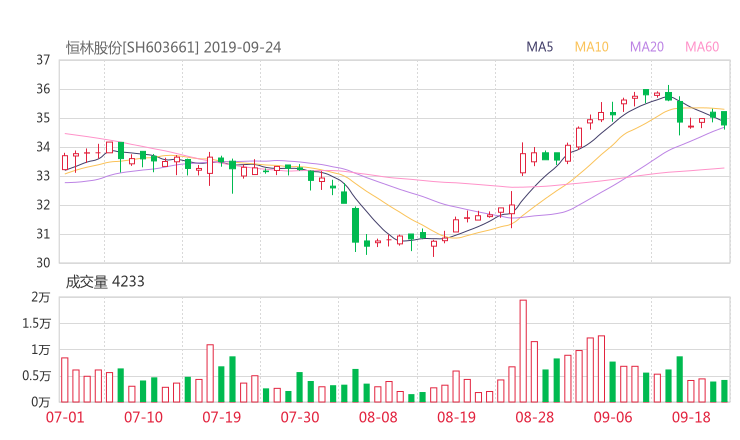Click the first red candlestick at 07-01
This screenshot has height=440, width=740.
65,162
